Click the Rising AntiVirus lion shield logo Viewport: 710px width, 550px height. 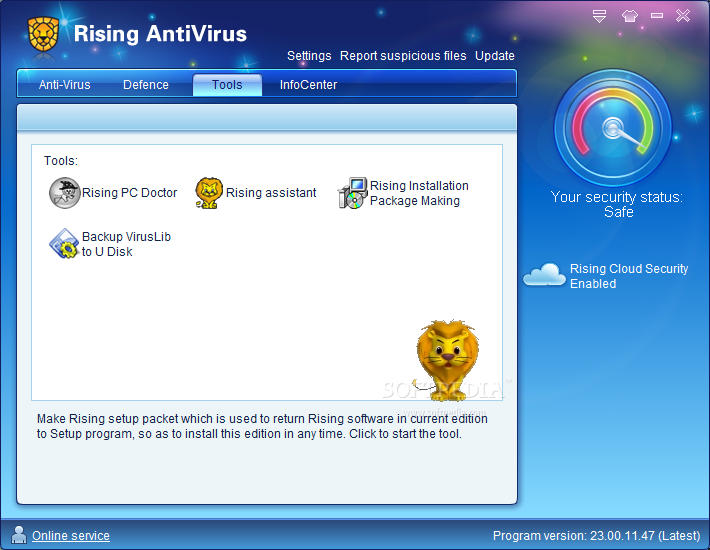43,34
